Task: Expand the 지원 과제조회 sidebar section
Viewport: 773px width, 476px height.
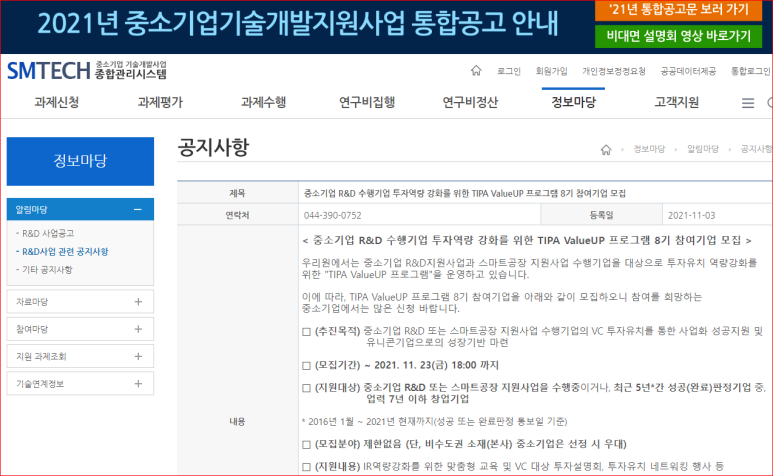Action: (80, 356)
